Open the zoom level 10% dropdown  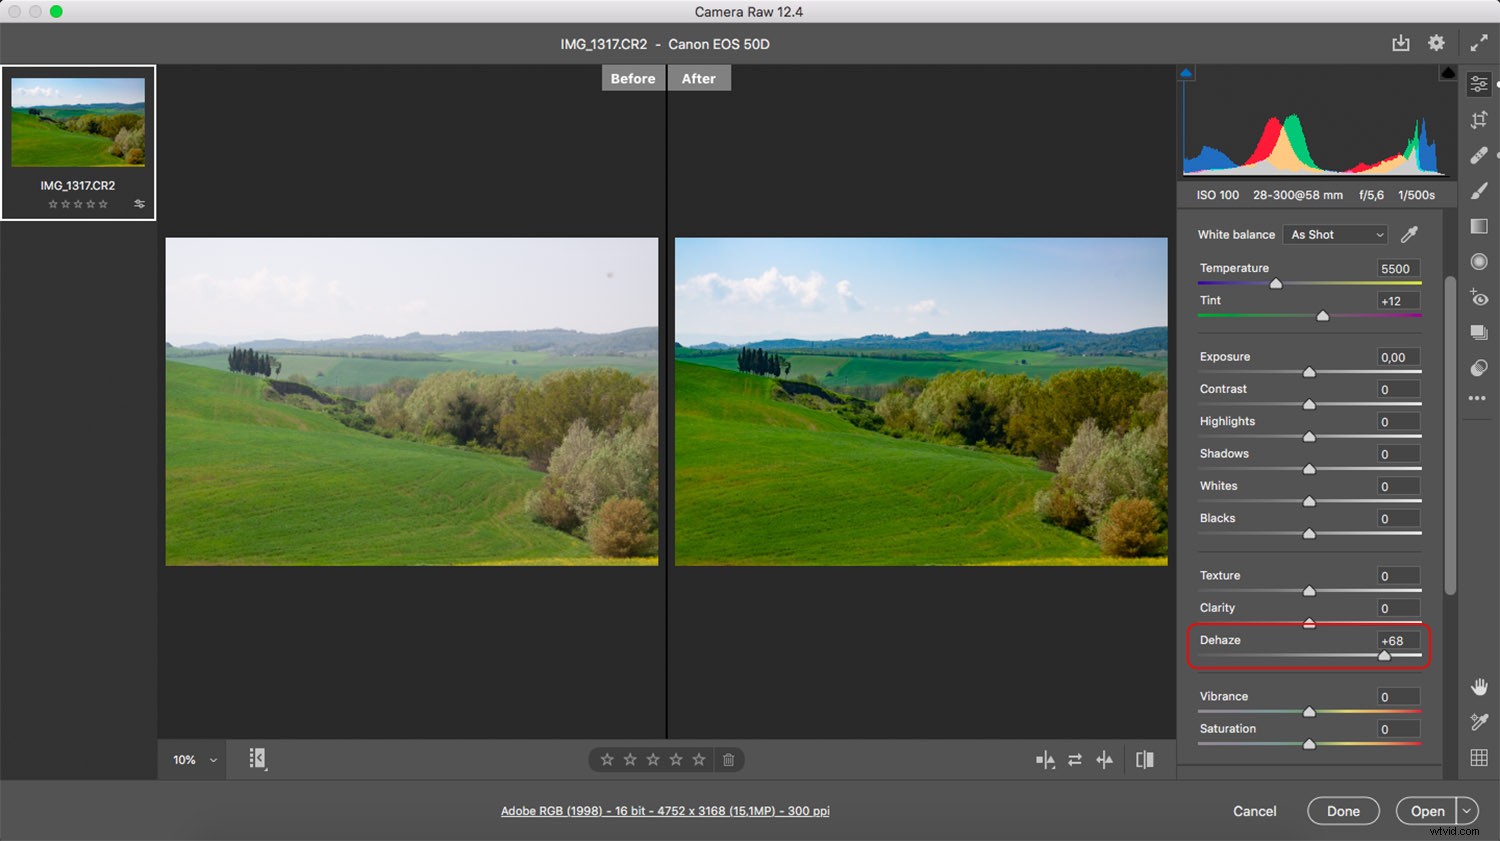[192, 760]
